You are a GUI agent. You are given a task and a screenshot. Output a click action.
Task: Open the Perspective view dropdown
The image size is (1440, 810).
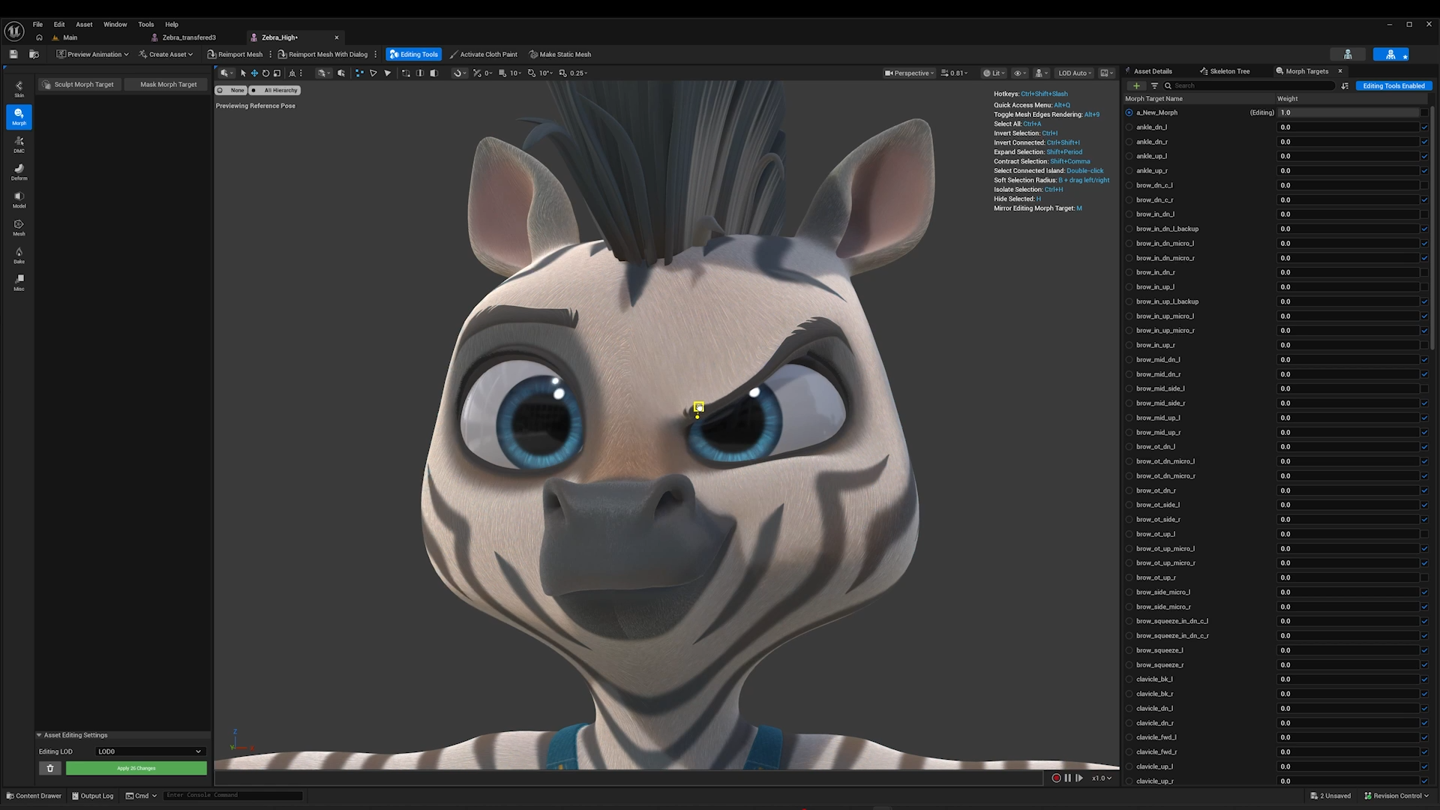pos(909,73)
